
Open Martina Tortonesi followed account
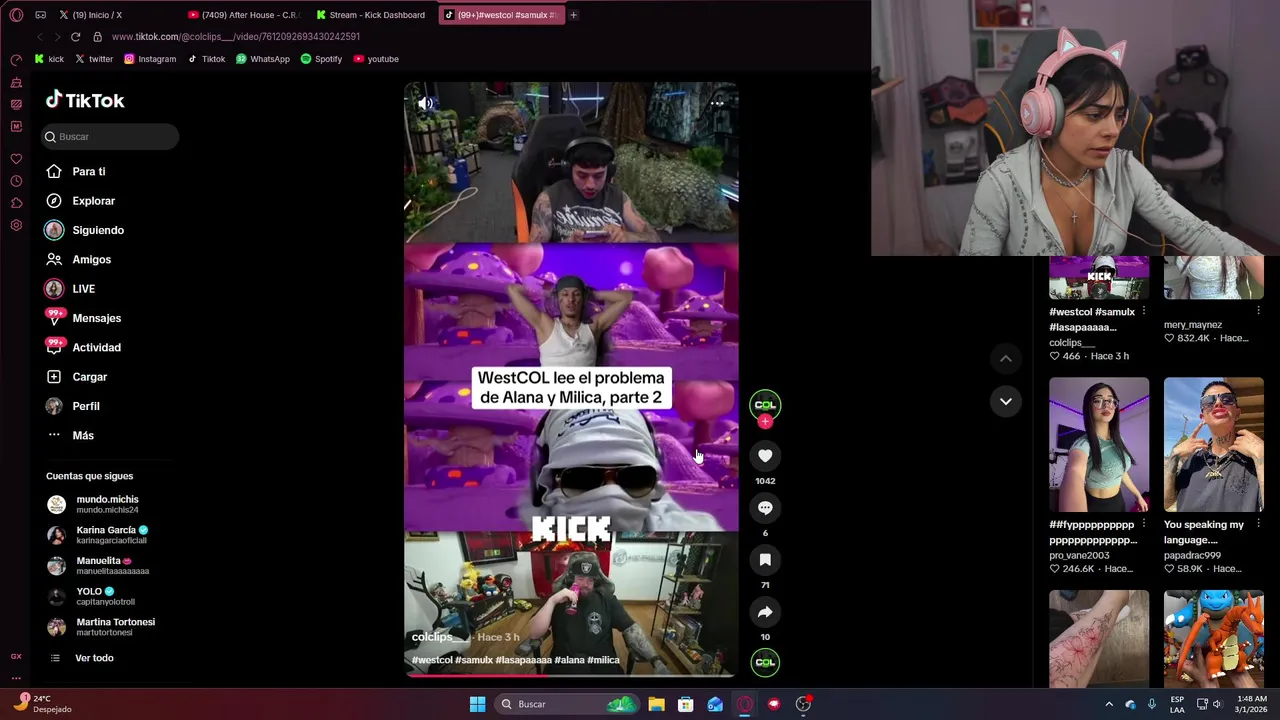pos(101,627)
